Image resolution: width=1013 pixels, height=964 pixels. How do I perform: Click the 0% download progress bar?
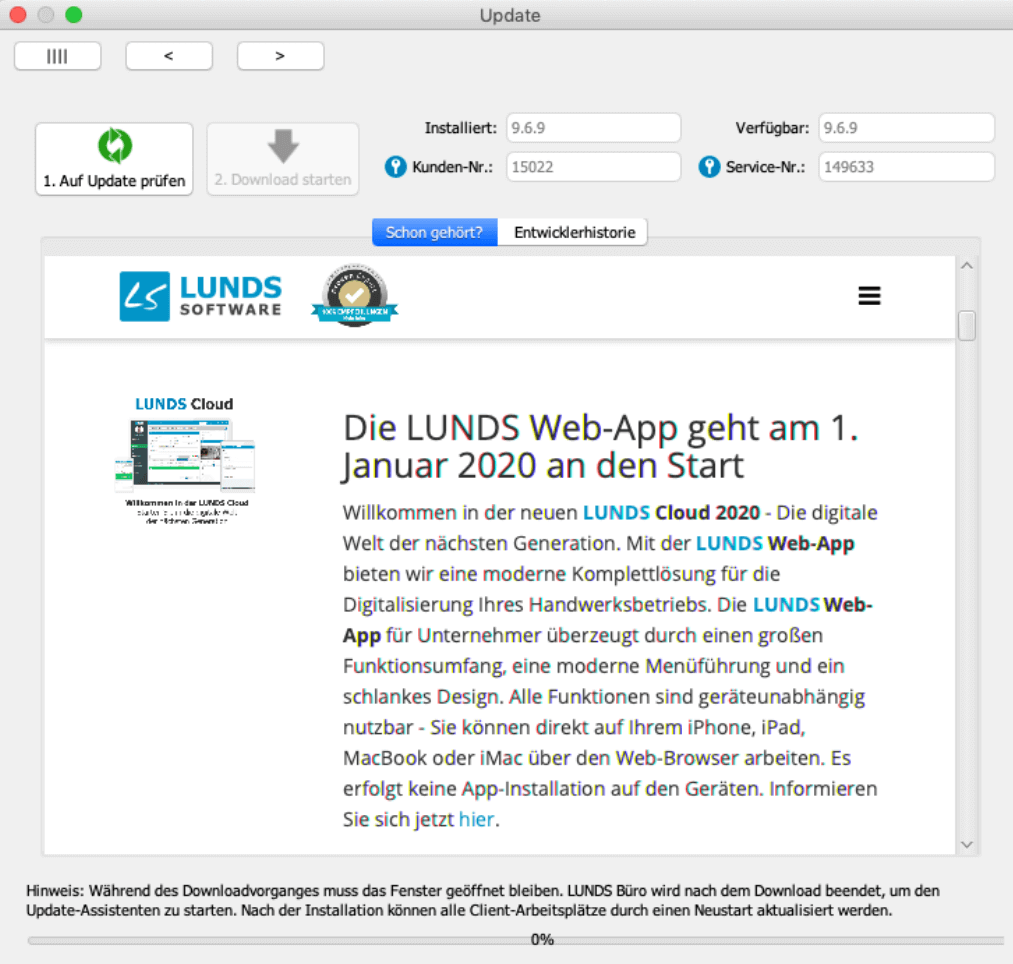tap(516, 940)
